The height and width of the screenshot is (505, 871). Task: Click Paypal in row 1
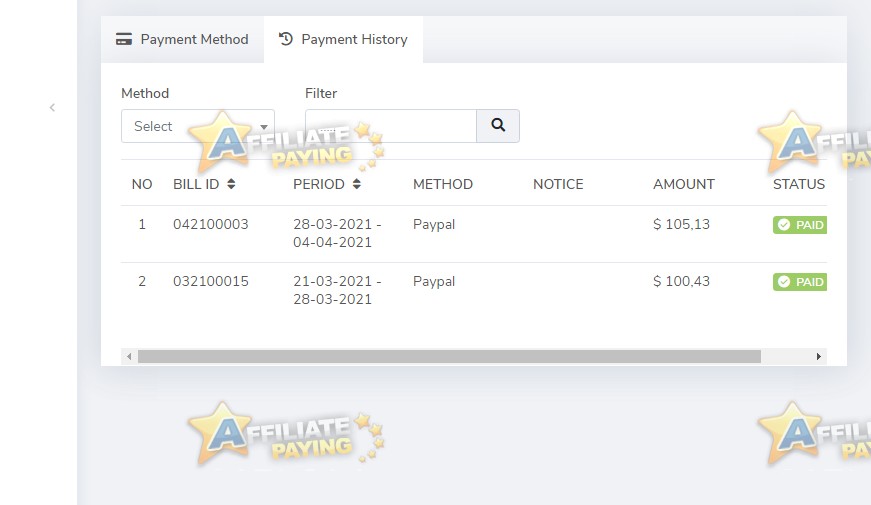tap(434, 224)
